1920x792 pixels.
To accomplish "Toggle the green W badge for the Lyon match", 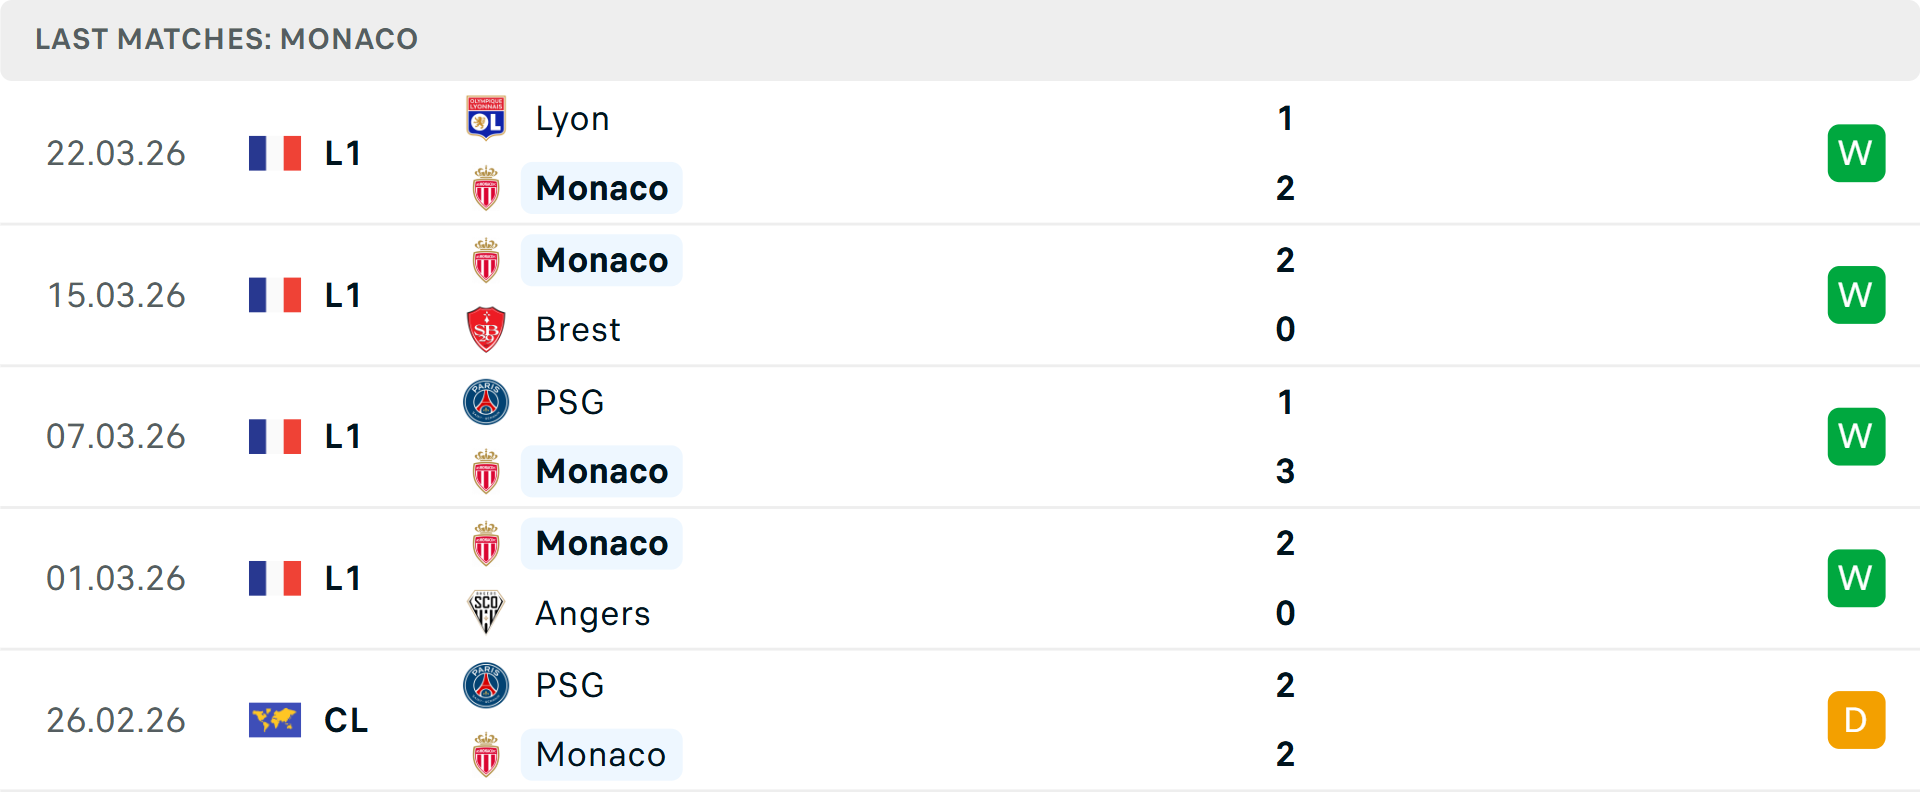I will coord(1856,153).
